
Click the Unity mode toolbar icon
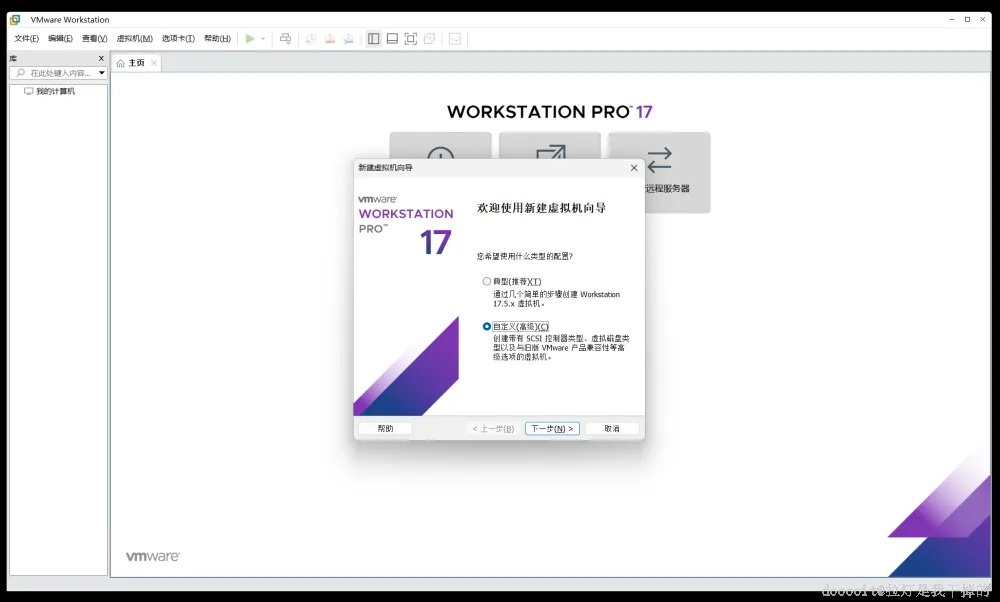(x=429, y=39)
